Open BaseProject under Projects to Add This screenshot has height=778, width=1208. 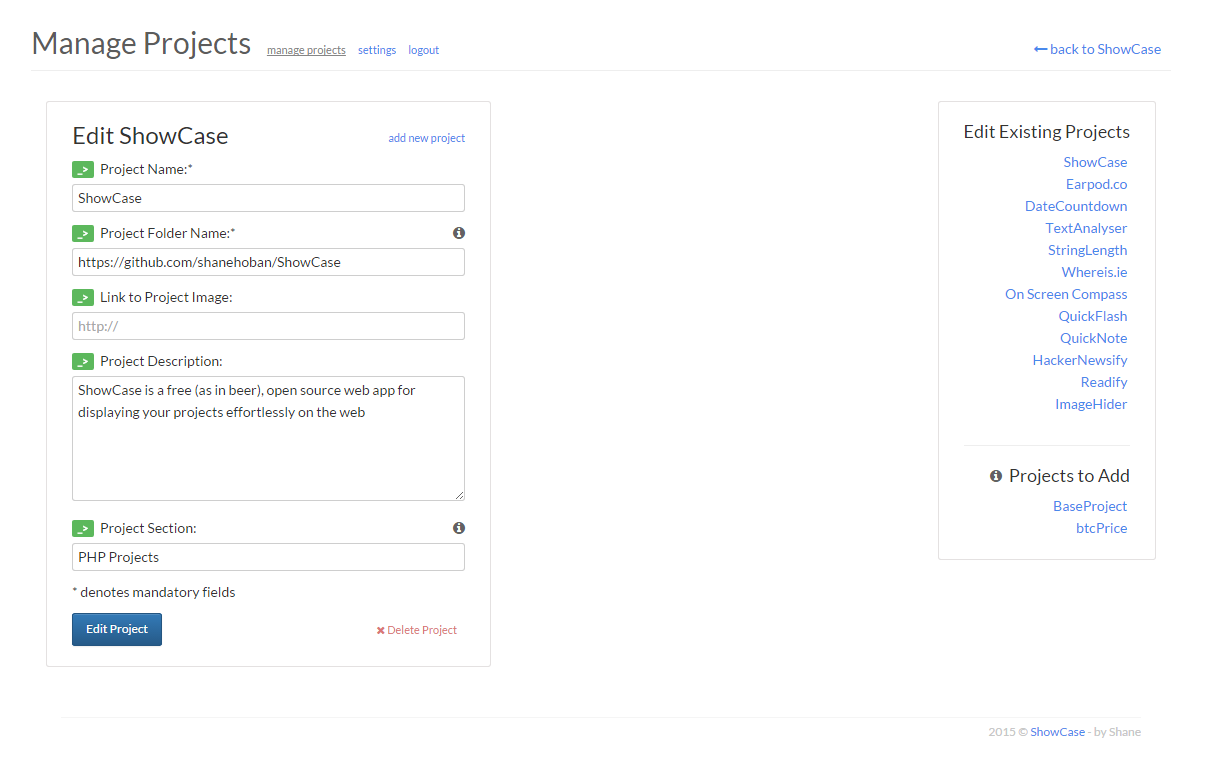(1089, 506)
